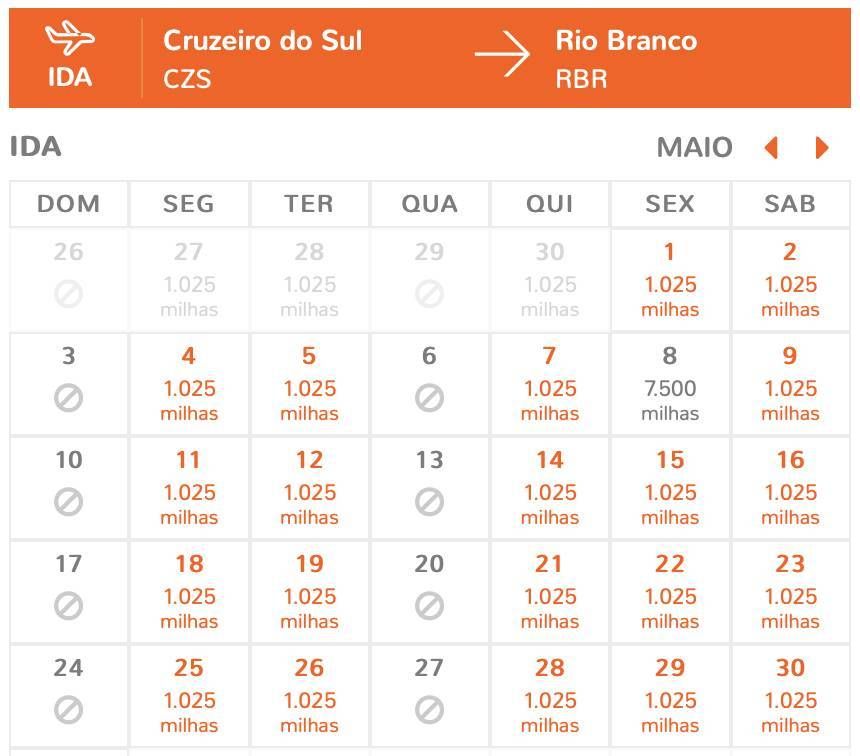Image resolution: width=860 pixels, height=756 pixels.
Task: Click the MAIO month label
Action: (x=694, y=148)
